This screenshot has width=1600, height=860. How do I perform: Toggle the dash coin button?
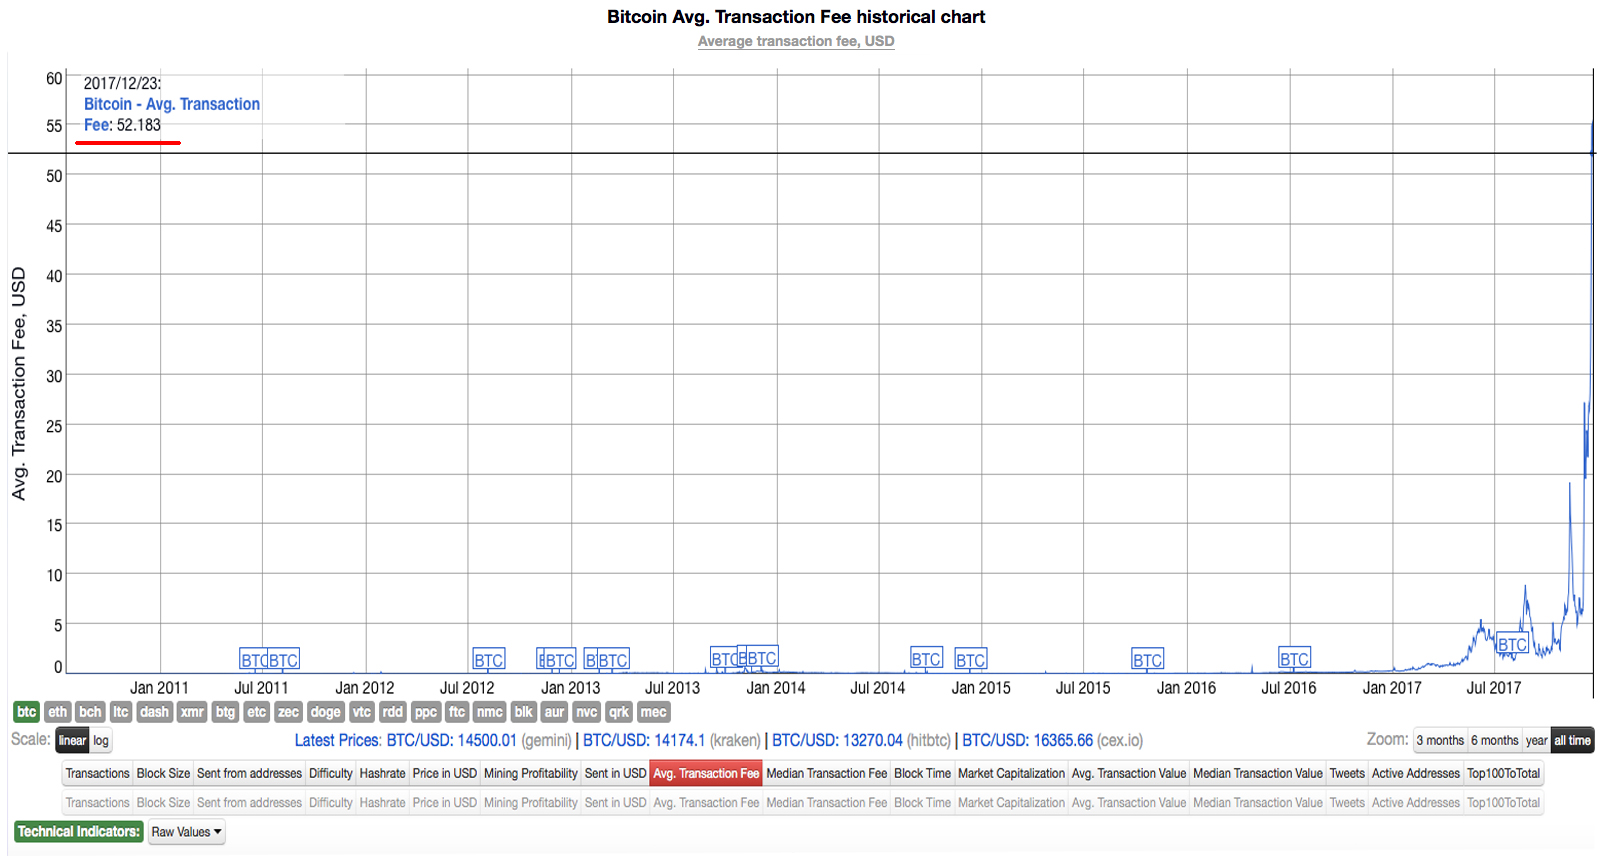(x=154, y=712)
